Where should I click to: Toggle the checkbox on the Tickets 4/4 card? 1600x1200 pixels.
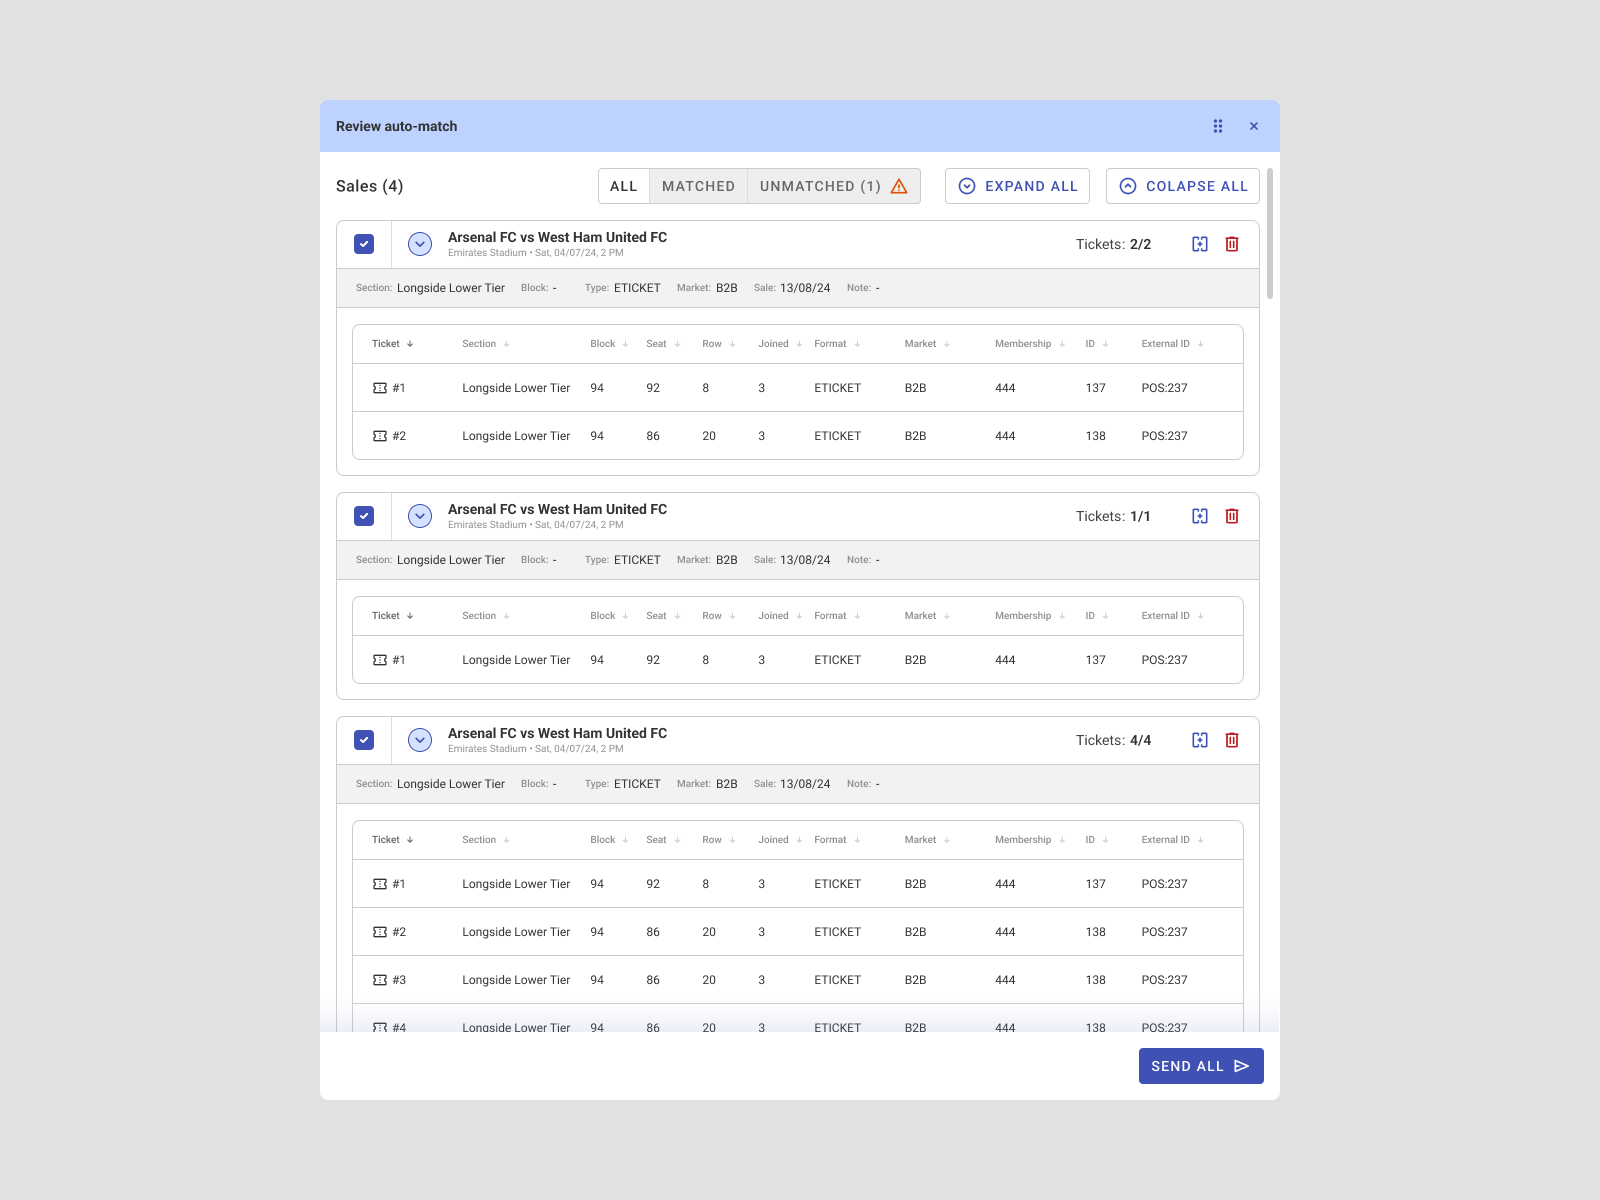pos(364,740)
